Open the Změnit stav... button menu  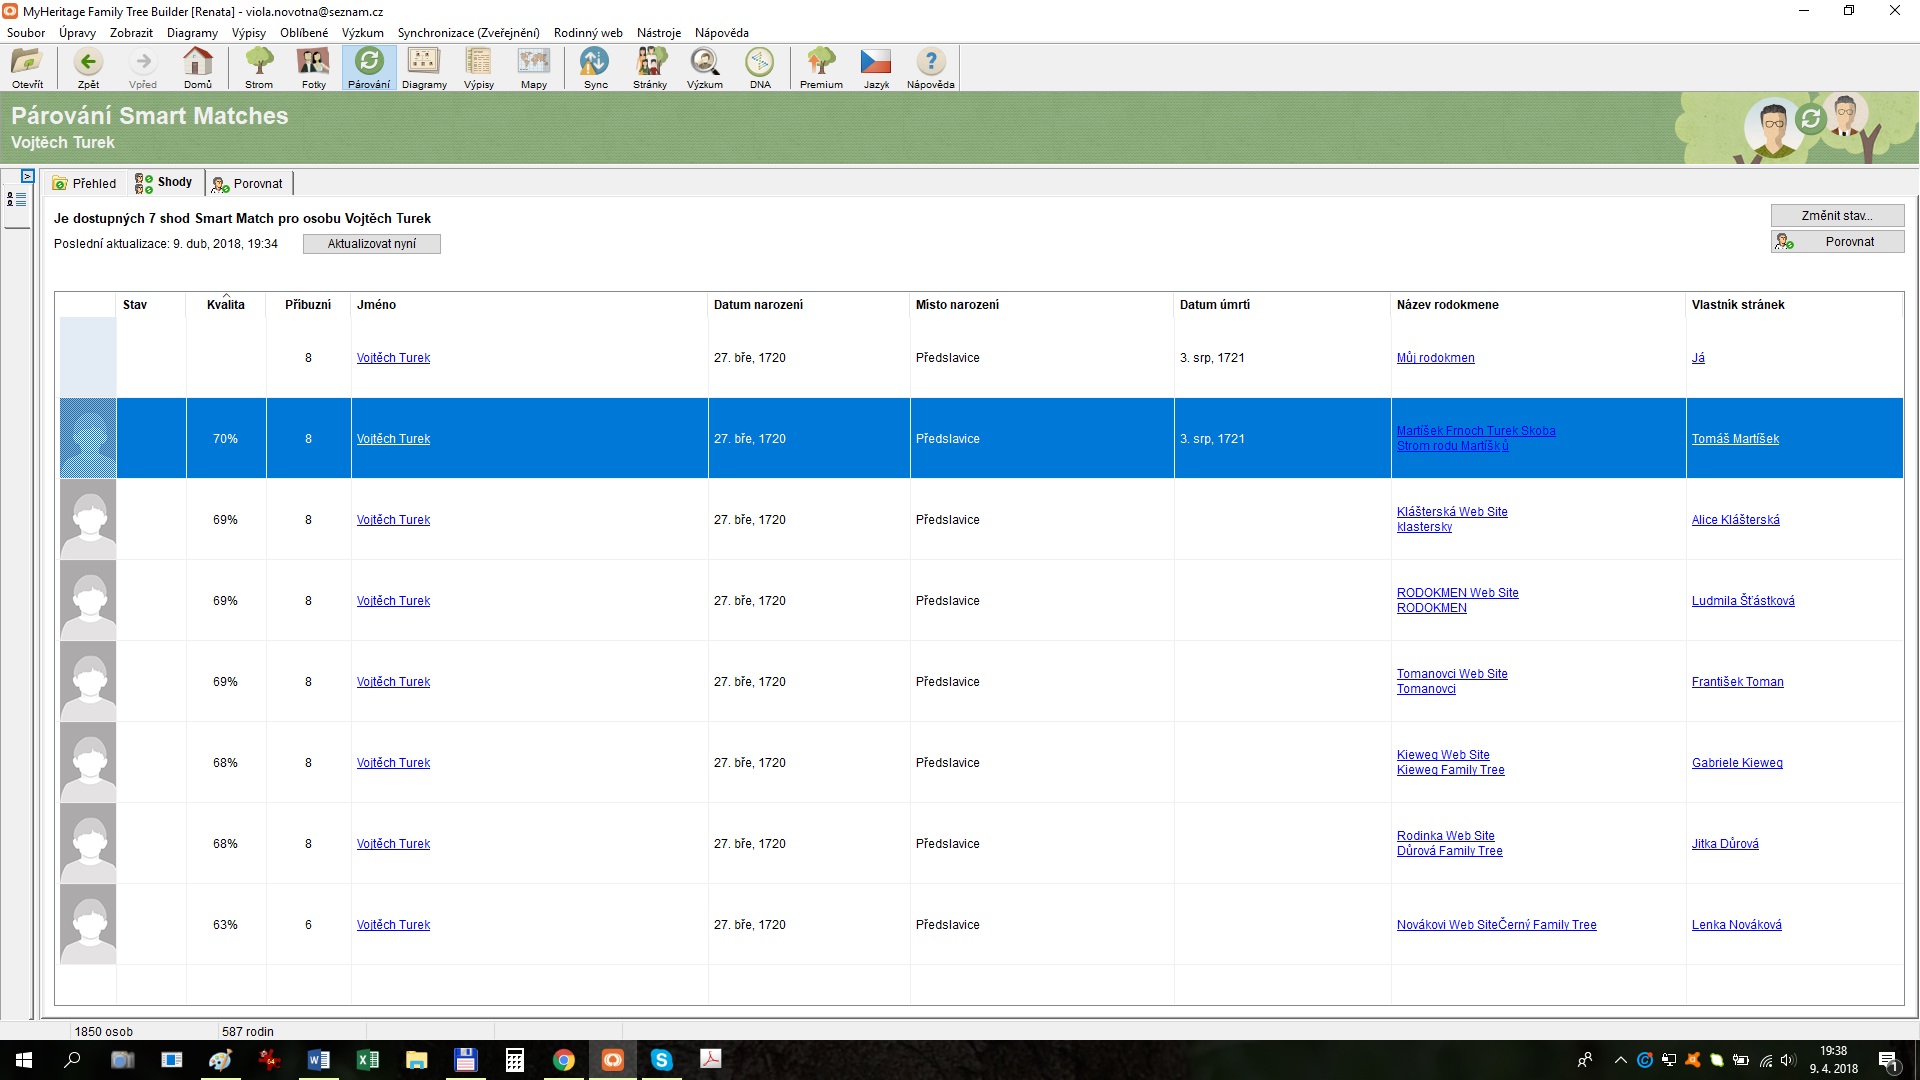click(1837, 215)
